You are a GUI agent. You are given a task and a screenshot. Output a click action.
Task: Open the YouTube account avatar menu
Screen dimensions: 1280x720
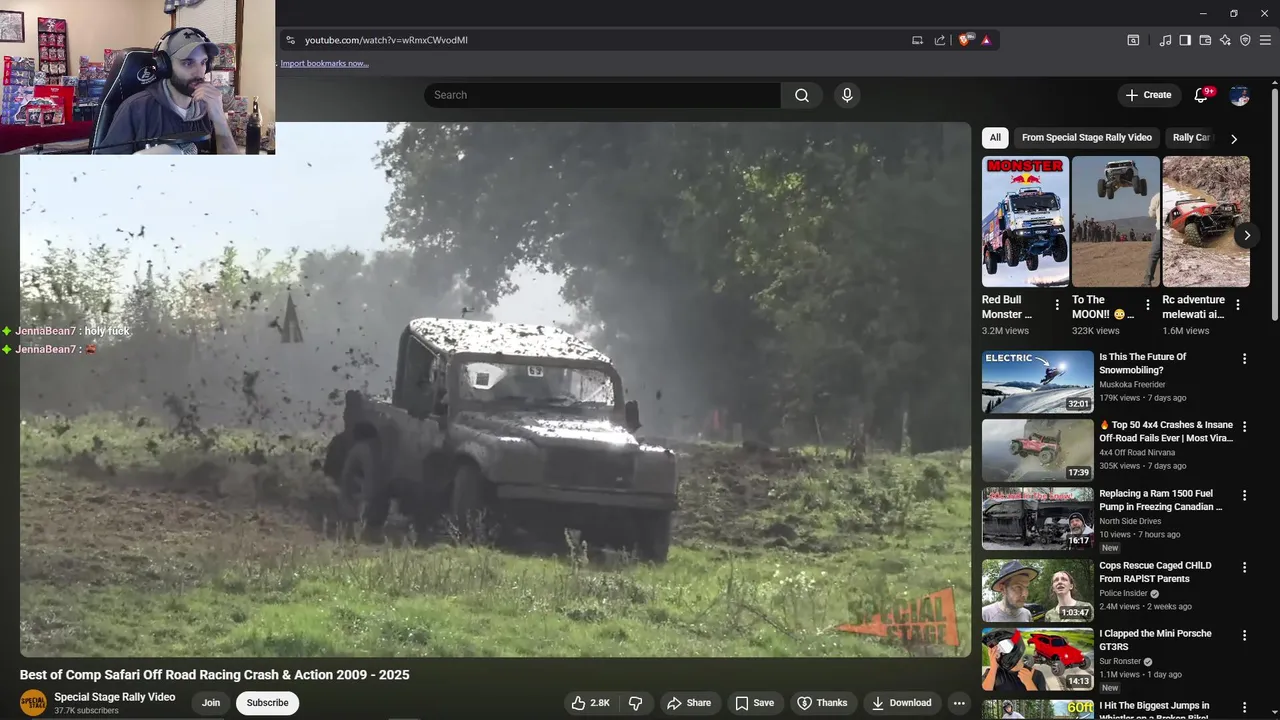point(1240,95)
